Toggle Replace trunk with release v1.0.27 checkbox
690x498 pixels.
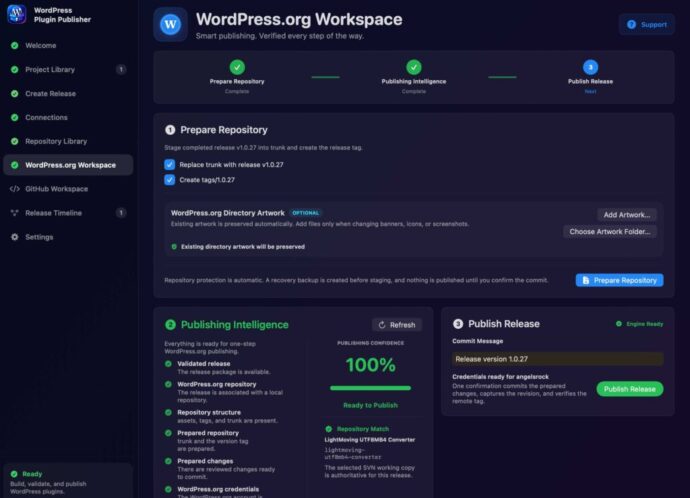pyautogui.click(x=169, y=165)
